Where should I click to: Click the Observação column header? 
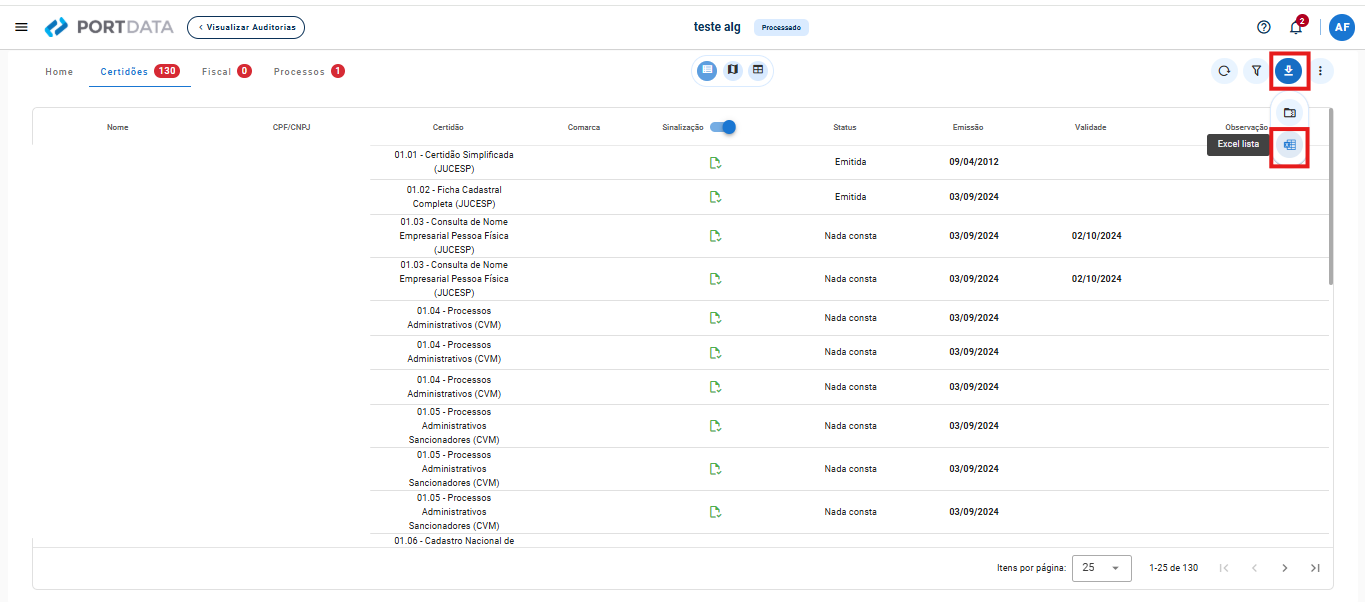click(x=1246, y=127)
